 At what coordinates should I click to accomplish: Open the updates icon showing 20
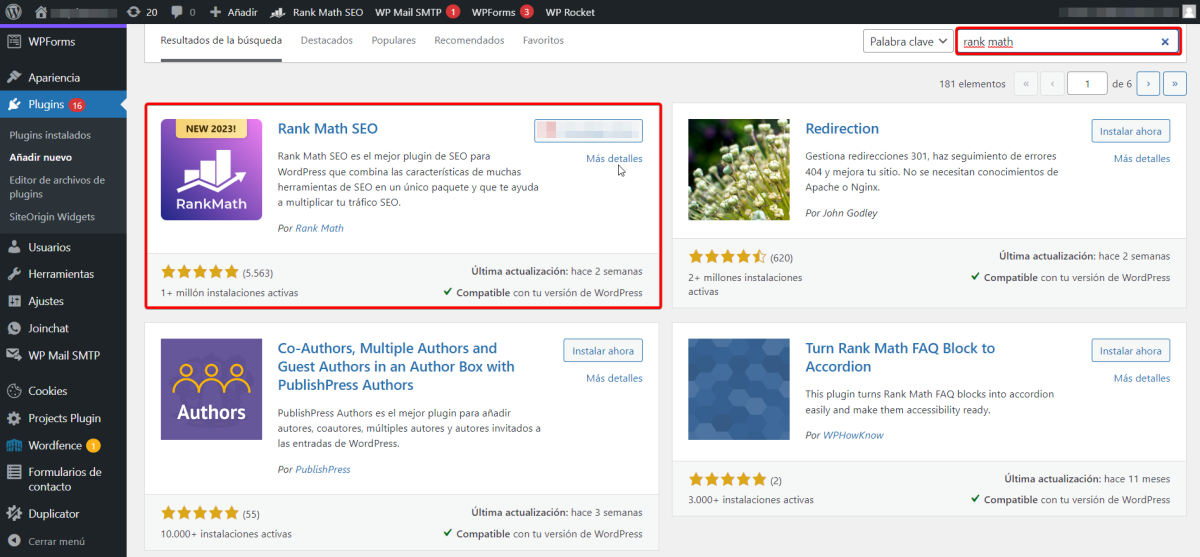coord(143,12)
